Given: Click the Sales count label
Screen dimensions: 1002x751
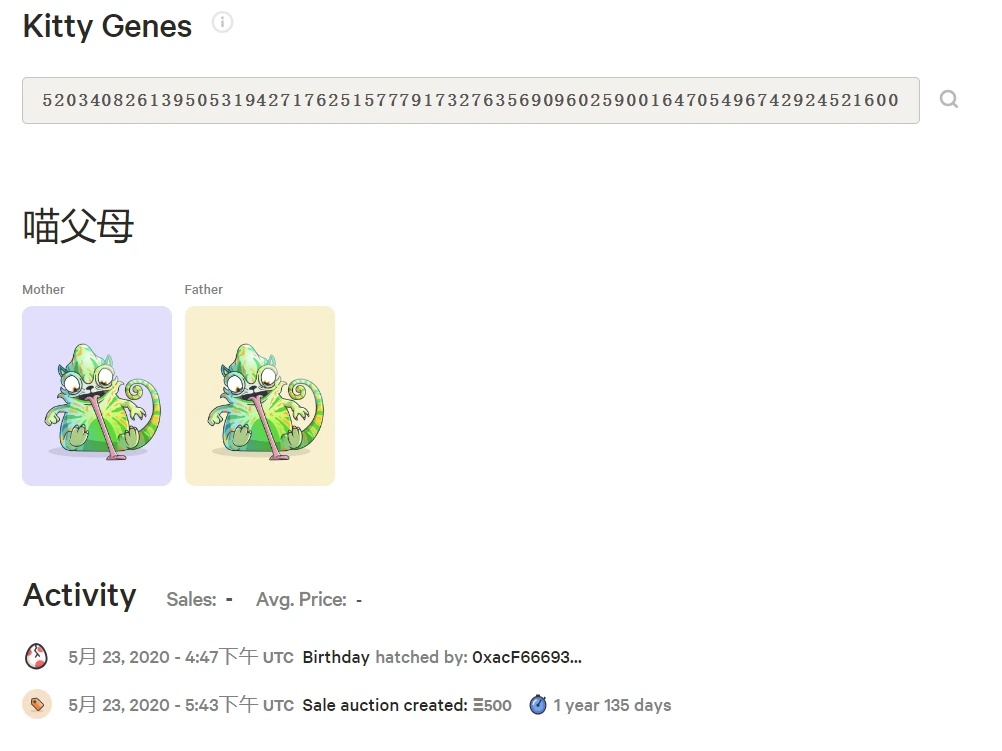Looking at the screenshot, I should pyautogui.click(x=191, y=600).
